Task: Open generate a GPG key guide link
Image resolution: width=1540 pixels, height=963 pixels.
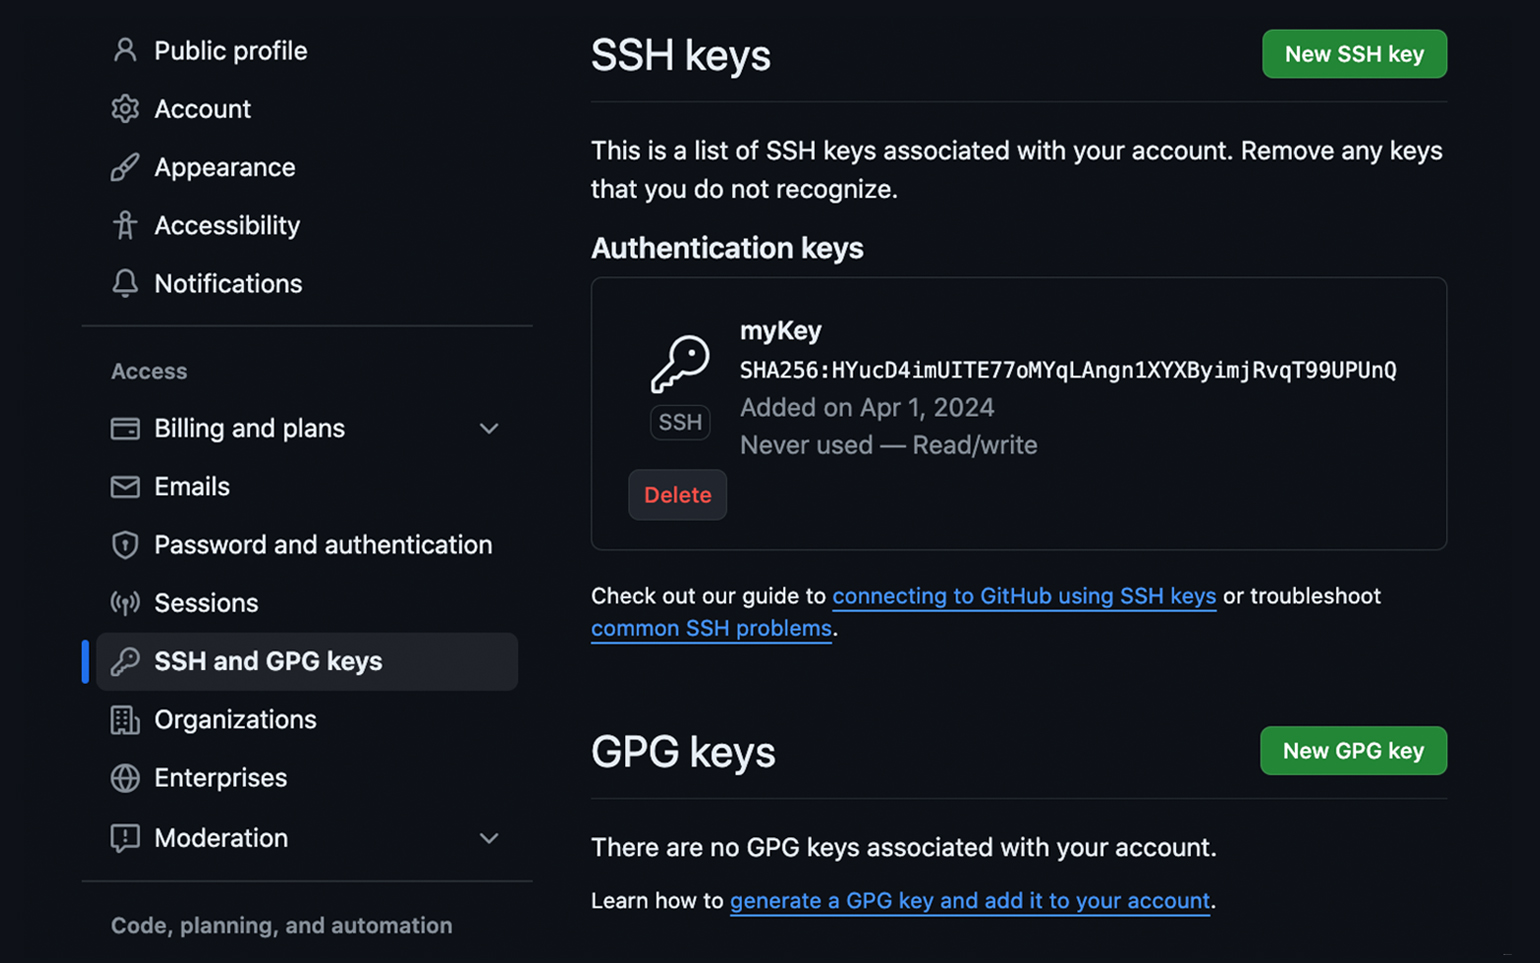Action: pyautogui.click(x=970, y=901)
